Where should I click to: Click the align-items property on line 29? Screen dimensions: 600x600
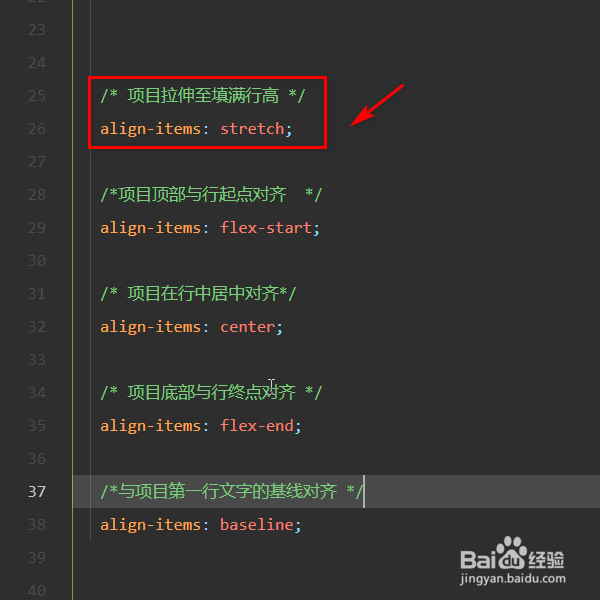pyautogui.click(x=151, y=228)
